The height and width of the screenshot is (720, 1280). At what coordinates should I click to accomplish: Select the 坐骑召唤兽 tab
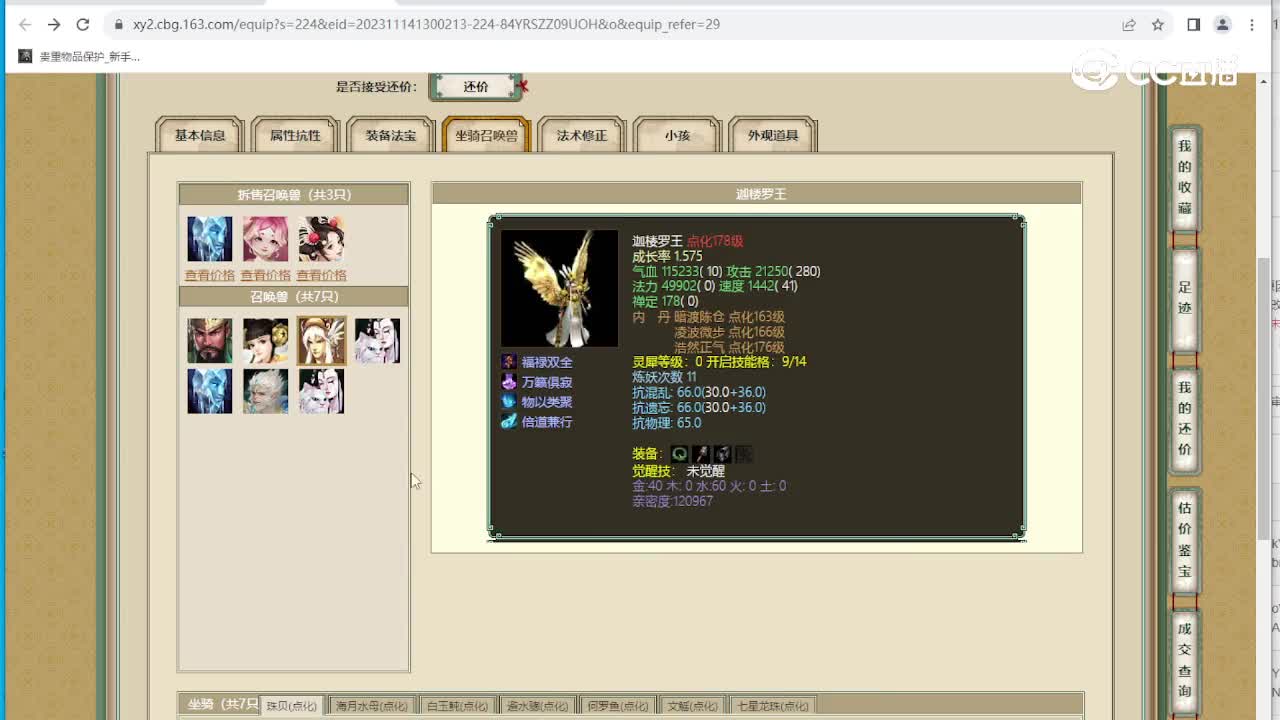[x=486, y=135]
